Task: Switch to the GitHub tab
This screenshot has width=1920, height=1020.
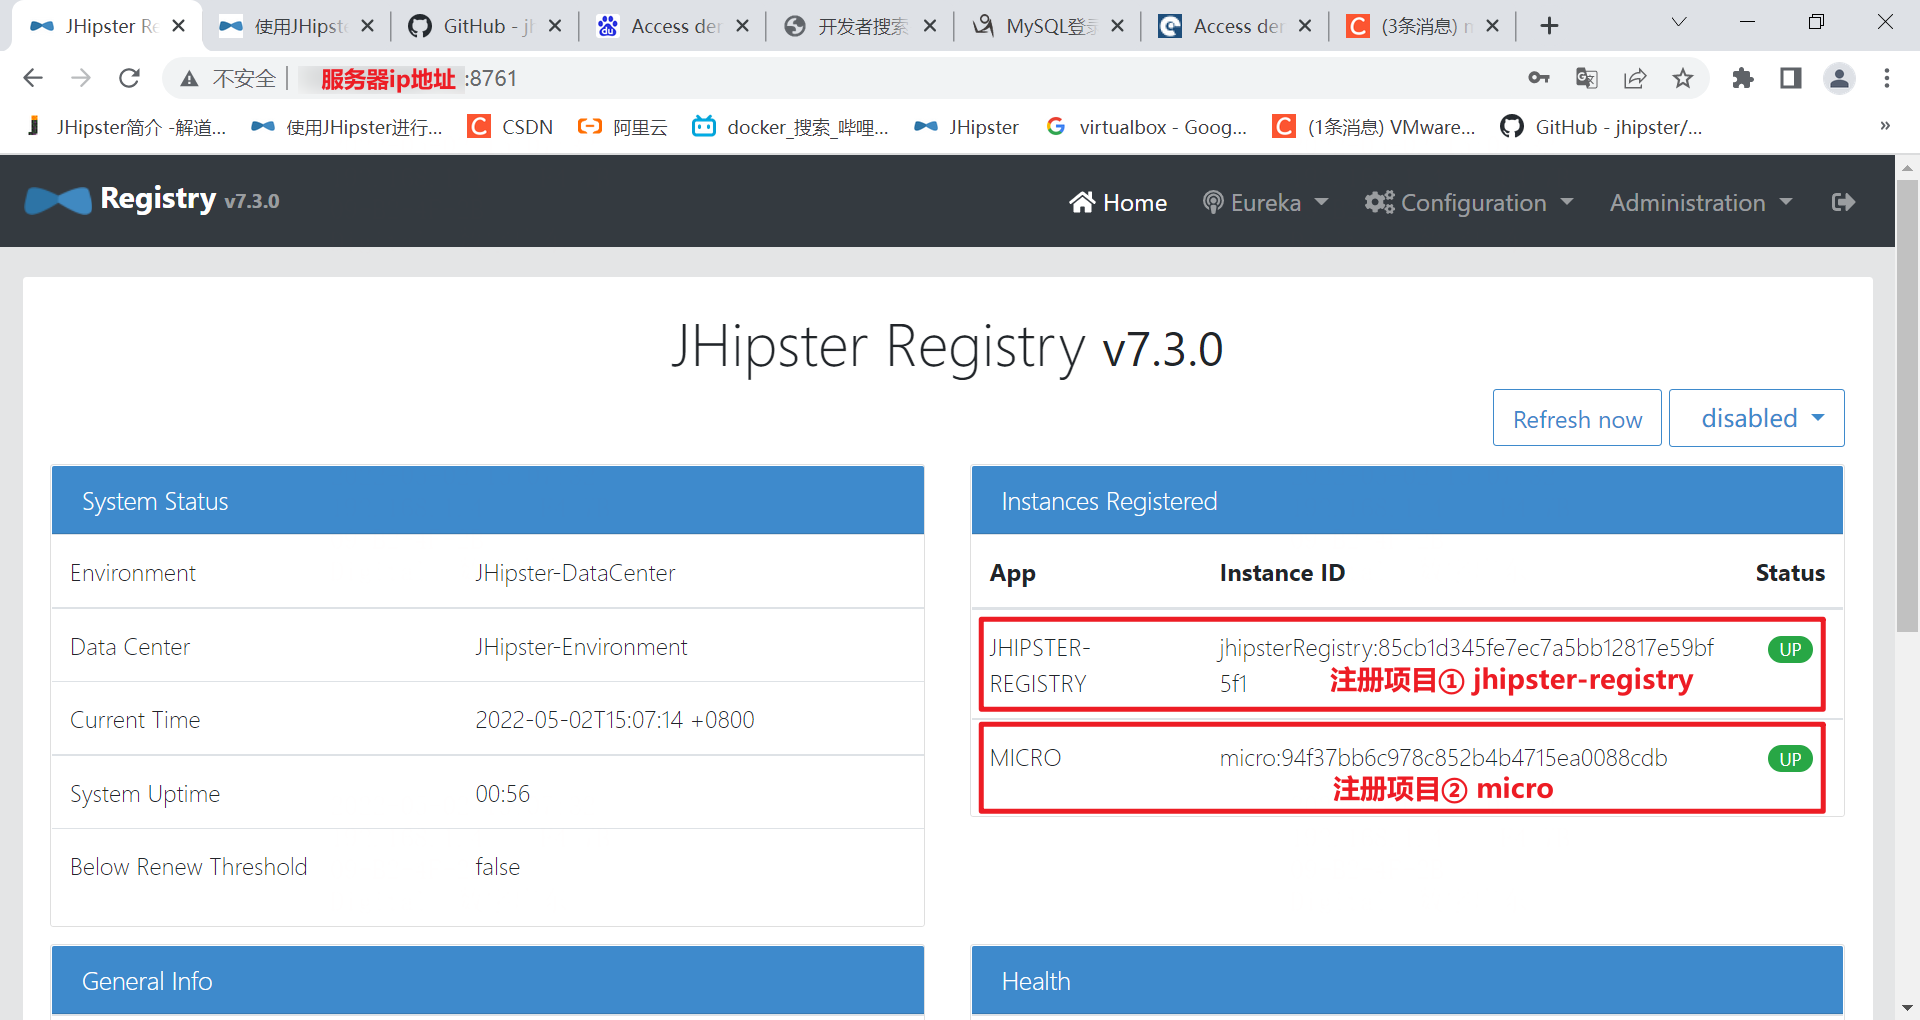Action: click(x=485, y=26)
